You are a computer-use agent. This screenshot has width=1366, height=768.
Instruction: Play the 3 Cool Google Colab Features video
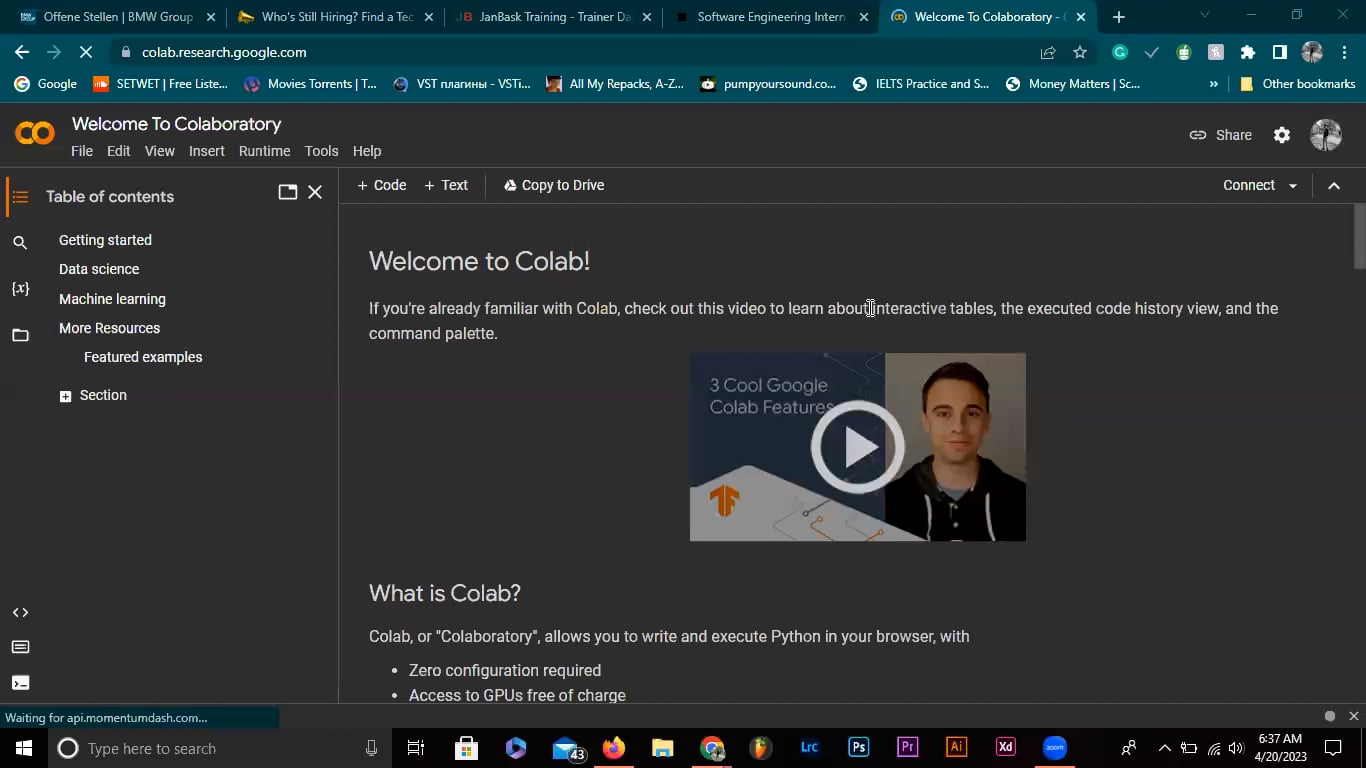pyautogui.click(x=857, y=447)
